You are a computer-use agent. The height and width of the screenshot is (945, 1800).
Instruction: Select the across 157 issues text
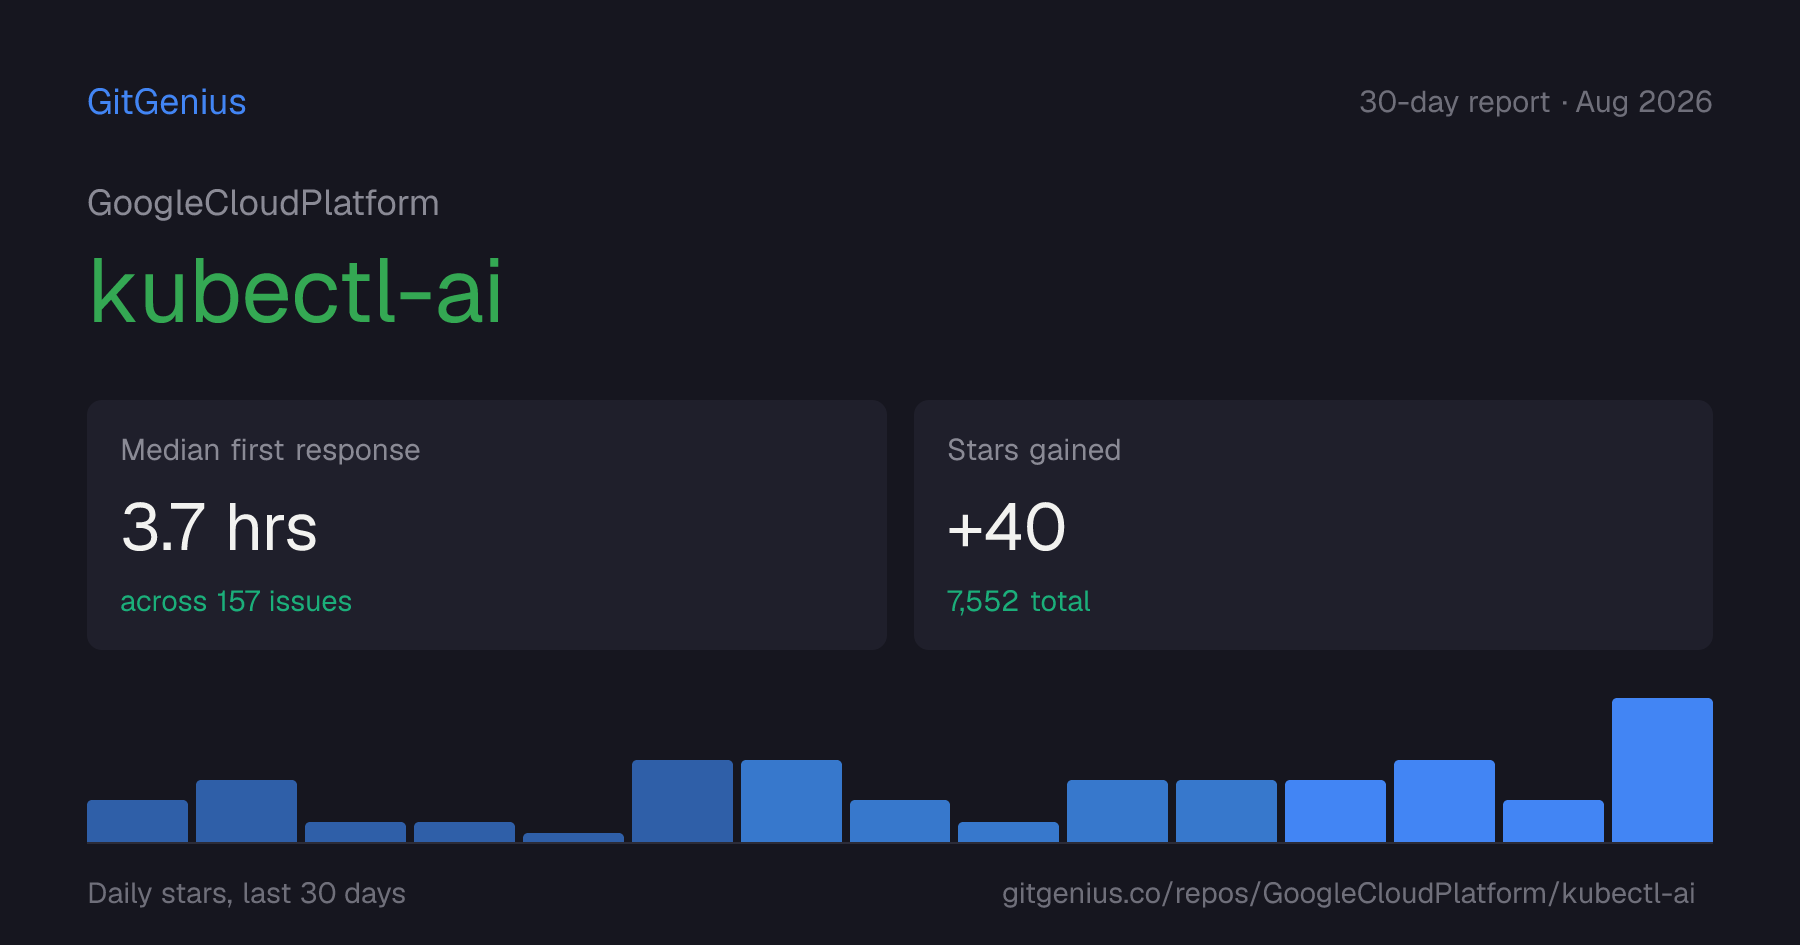(x=236, y=601)
